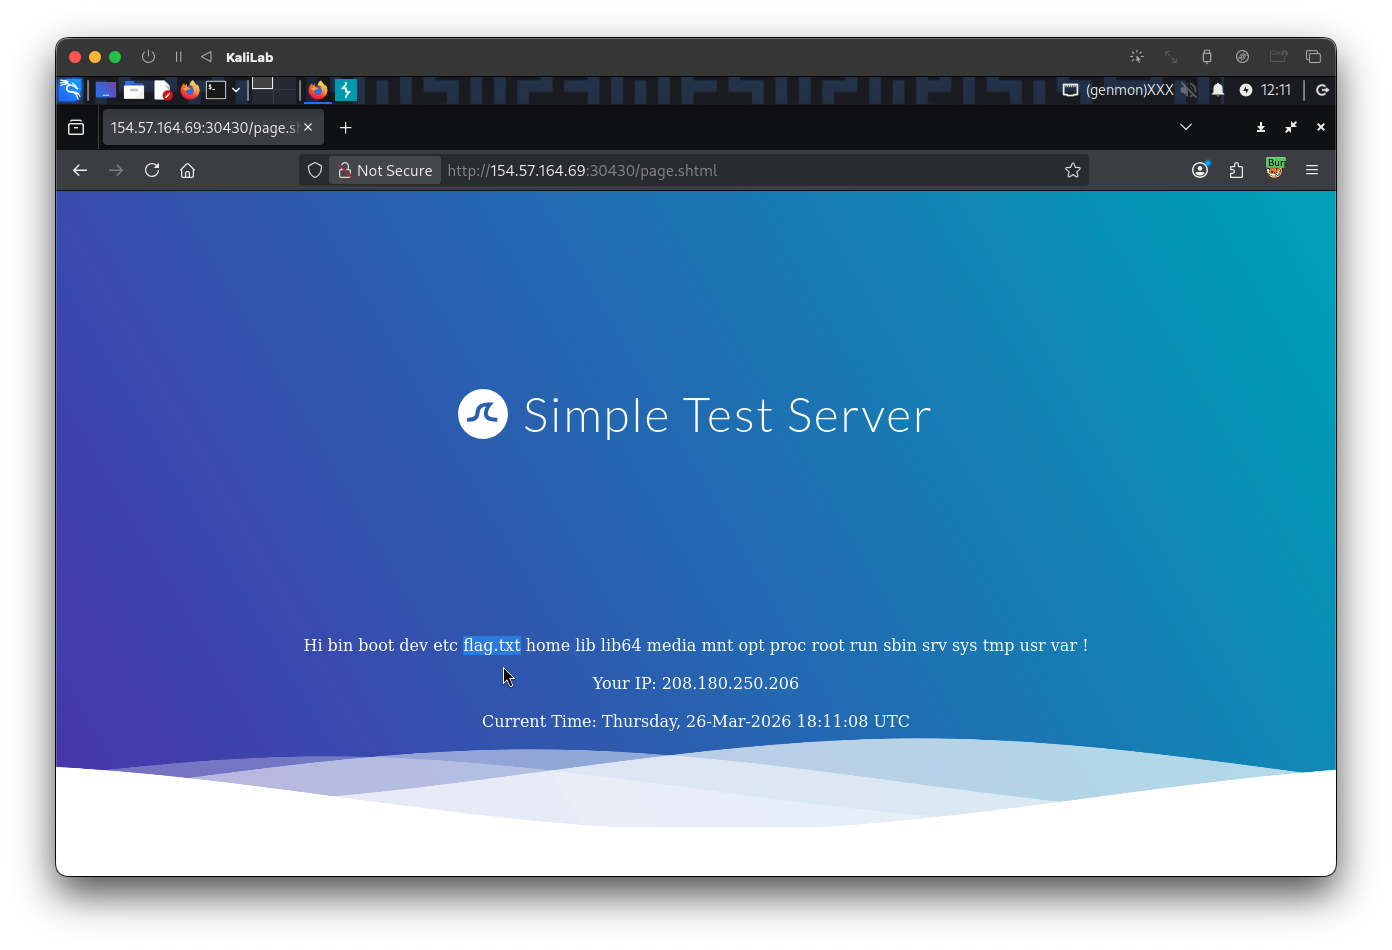
Task: Navigate back to the previous page
Action: pyautogui.click(x=80, y=170)
